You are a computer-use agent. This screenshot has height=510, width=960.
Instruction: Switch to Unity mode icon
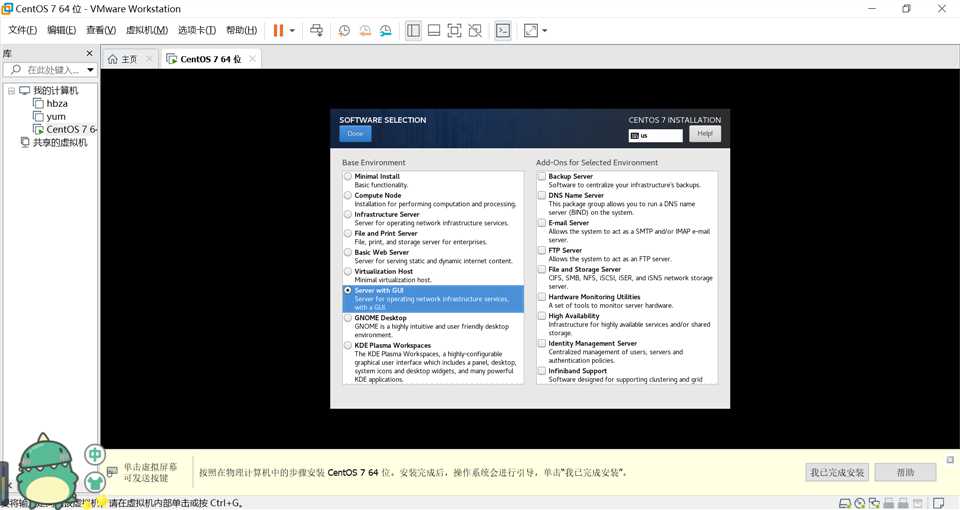pyautogui.click(x=475, y=30)
